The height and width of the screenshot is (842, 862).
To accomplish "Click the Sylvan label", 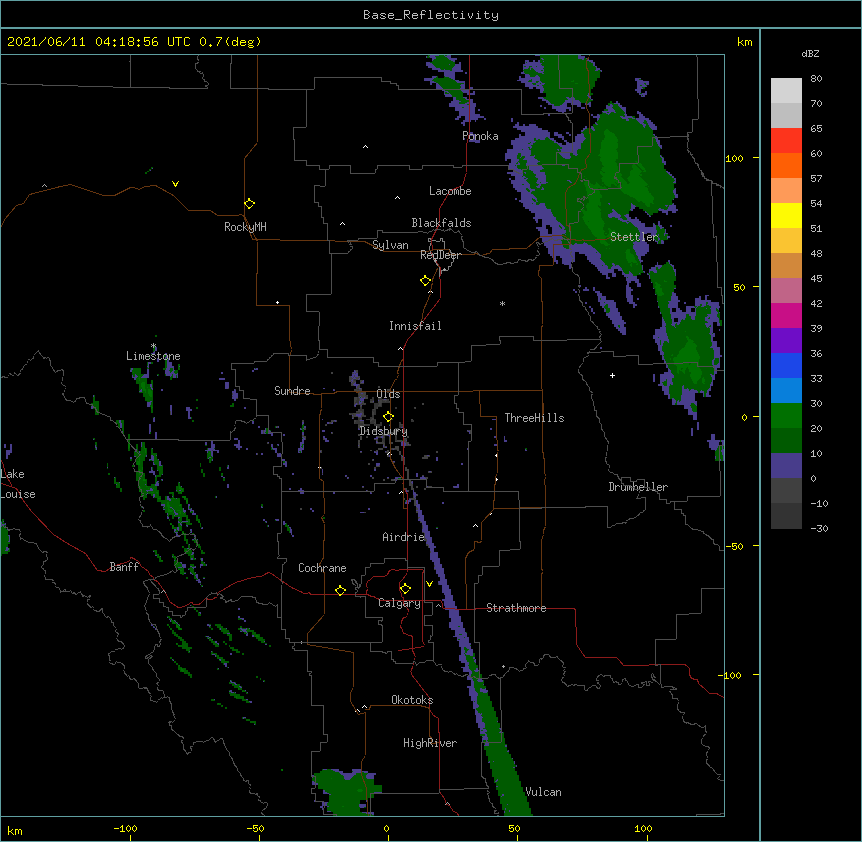I will pyautogui.click(x=390, y=245).
